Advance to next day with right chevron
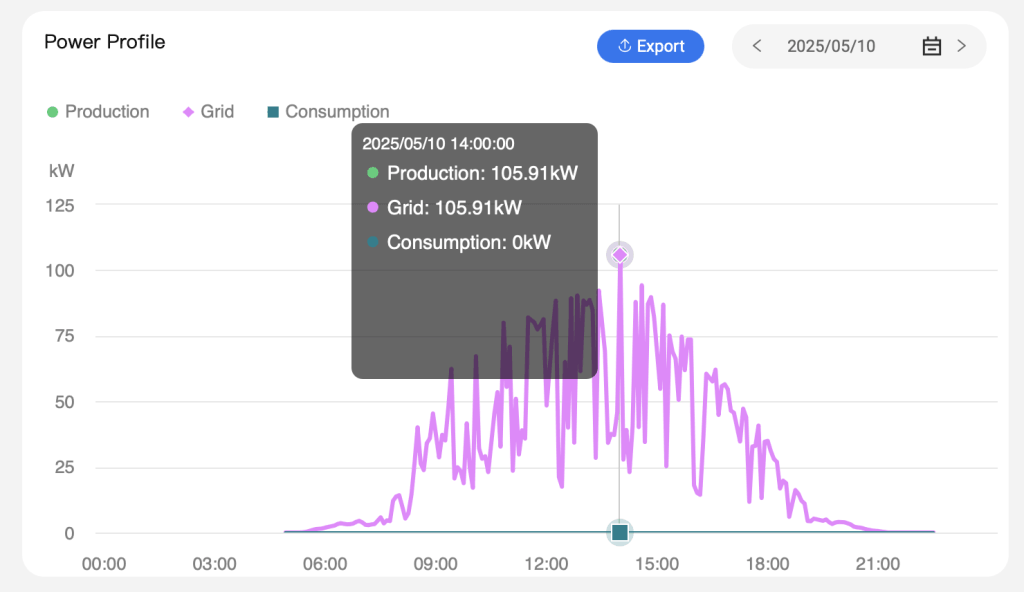Screen dimensions: 1024x592 point(961,46)
